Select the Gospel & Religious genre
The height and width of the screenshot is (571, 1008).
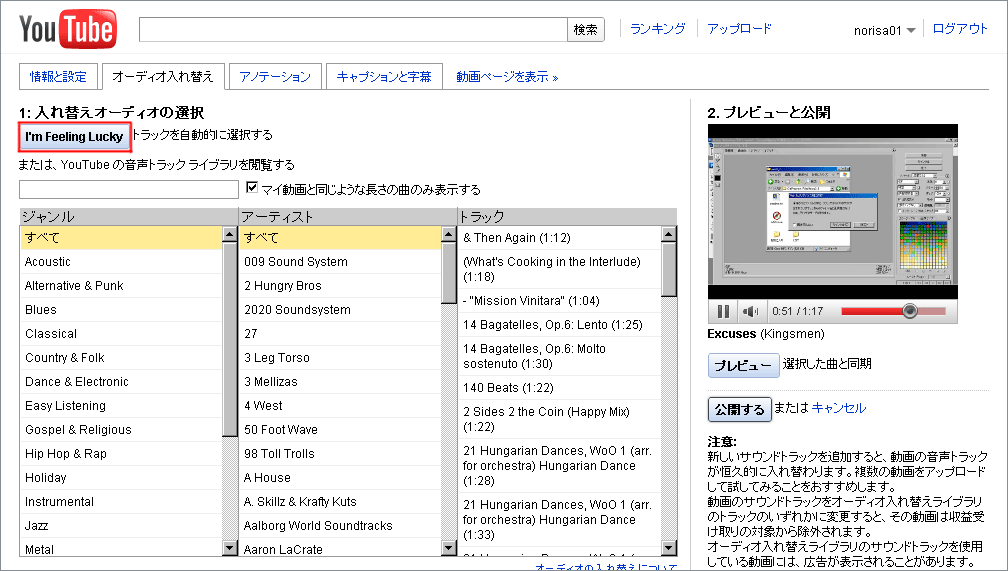(x=121, y=430)
